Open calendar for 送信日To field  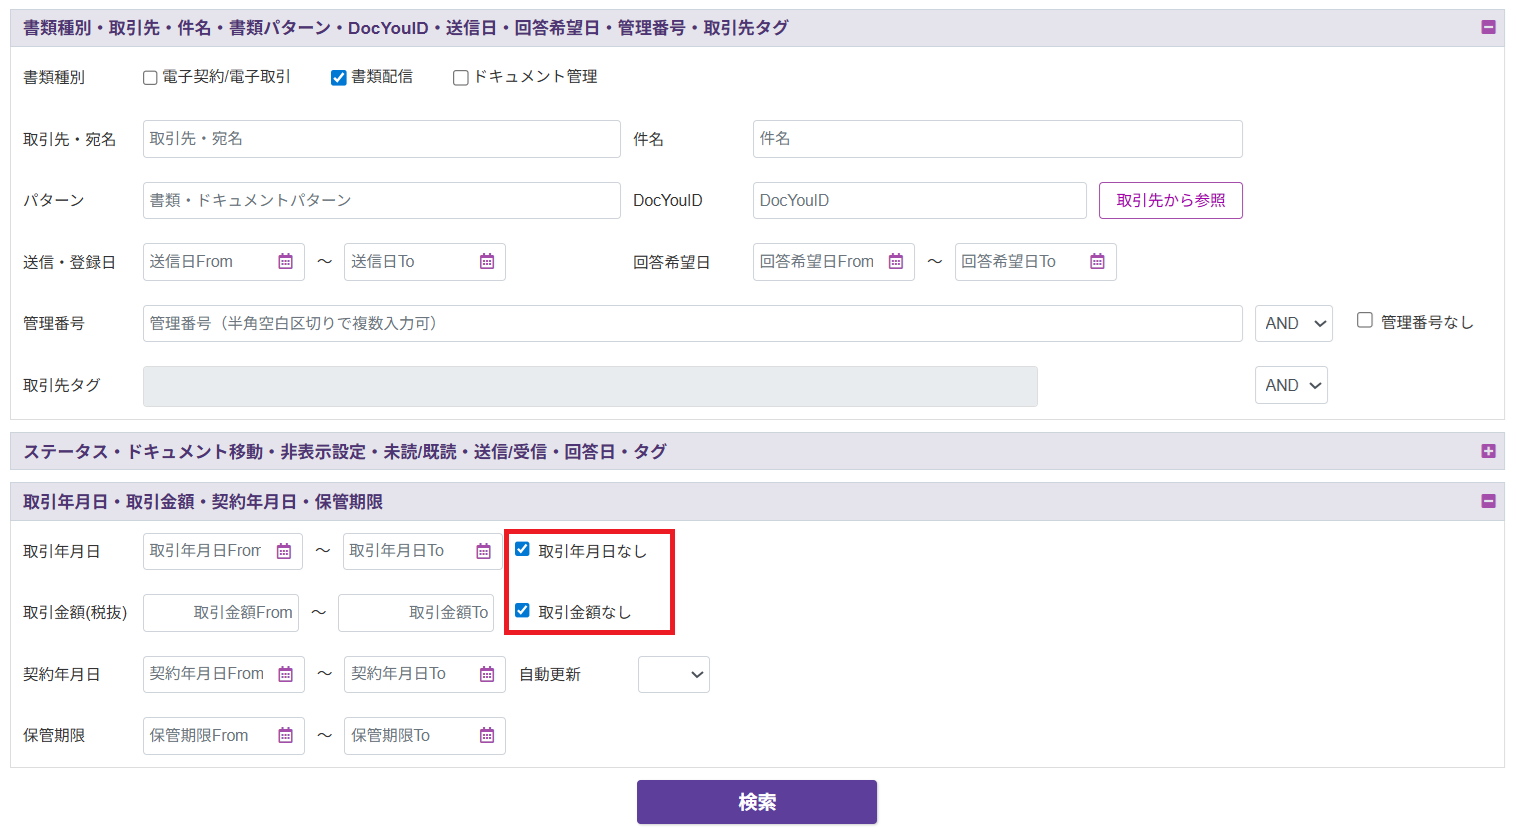tap(487, 262)
